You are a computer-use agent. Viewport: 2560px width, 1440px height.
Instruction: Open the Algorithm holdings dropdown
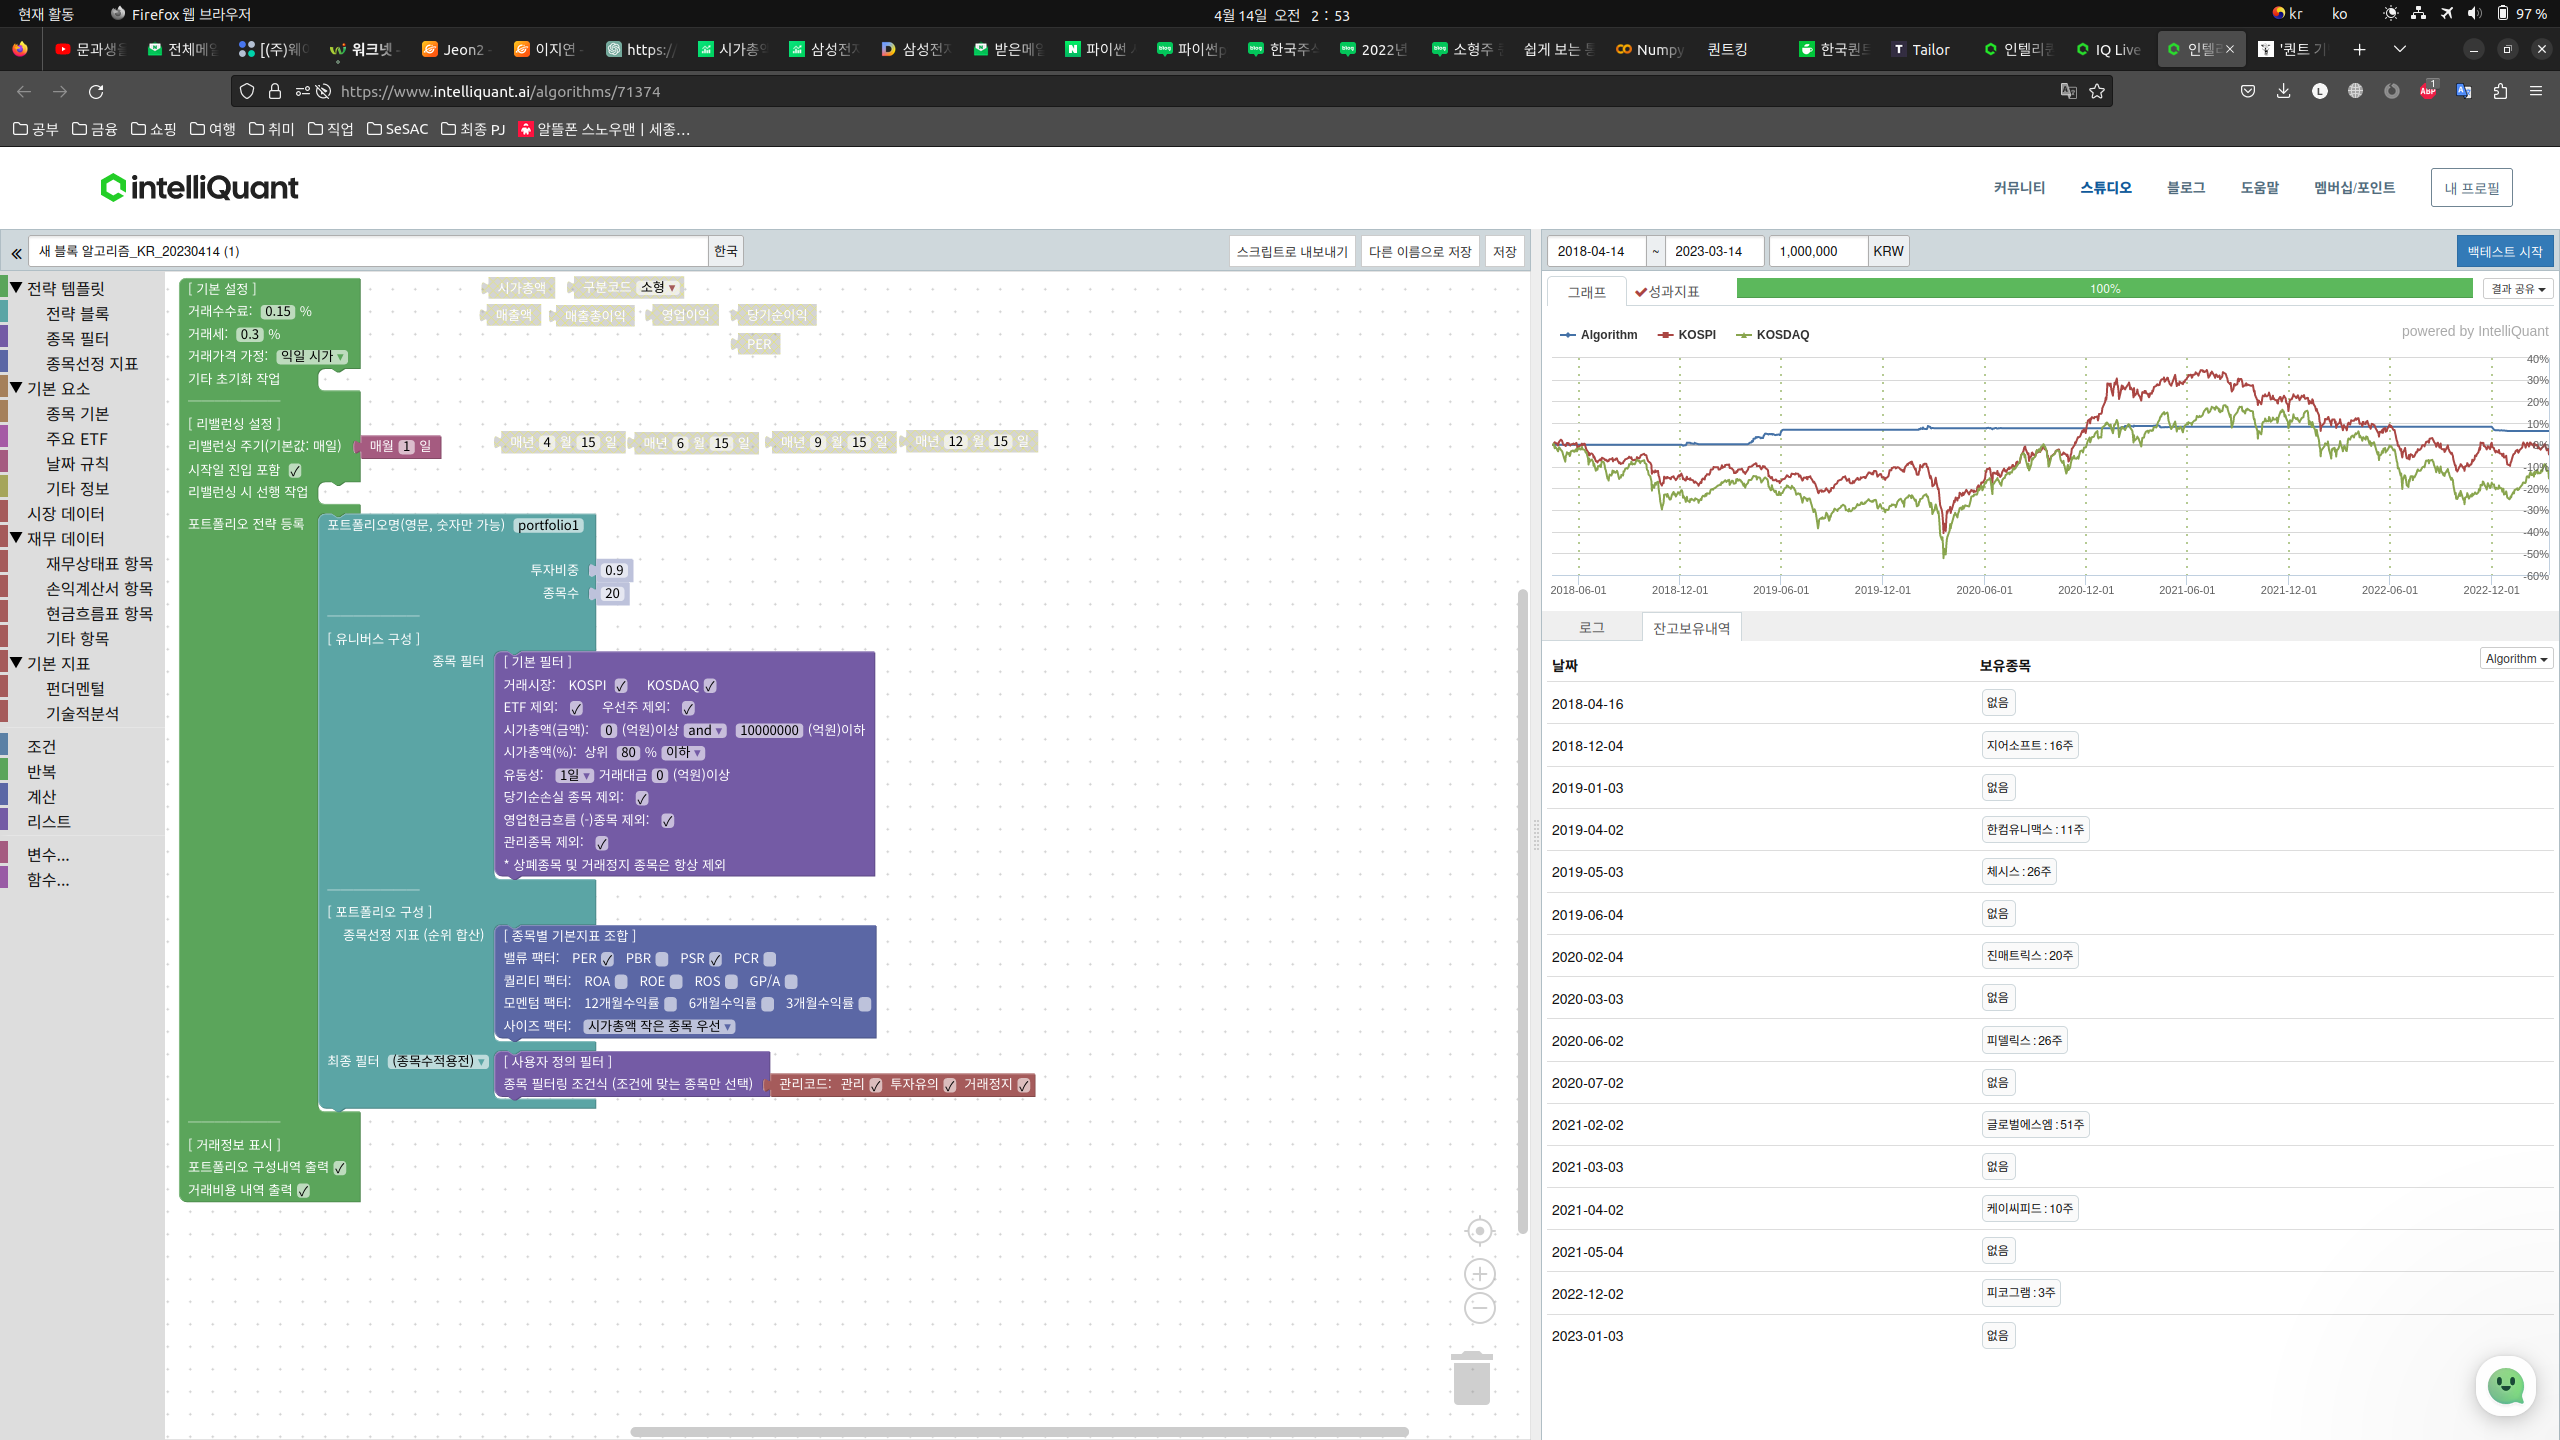[2516, 659]
